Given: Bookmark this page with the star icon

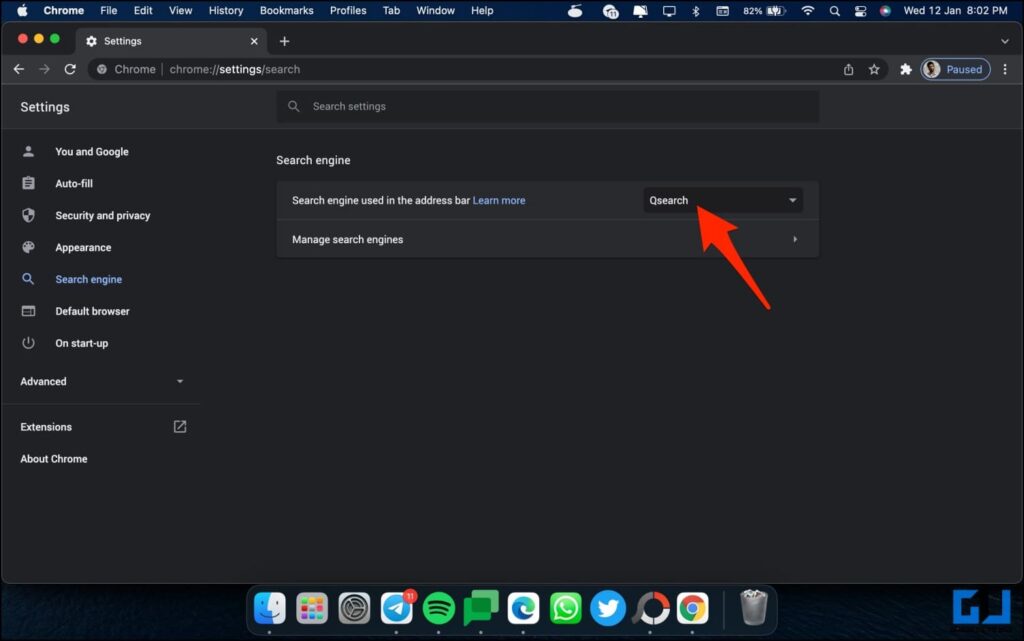Looking at the screenshot, I should 874,69.
